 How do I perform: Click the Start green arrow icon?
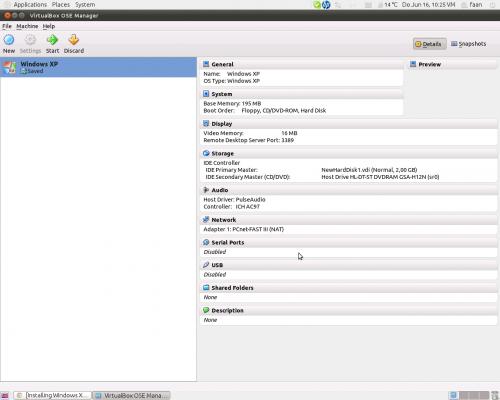click(x=52, y=40)
